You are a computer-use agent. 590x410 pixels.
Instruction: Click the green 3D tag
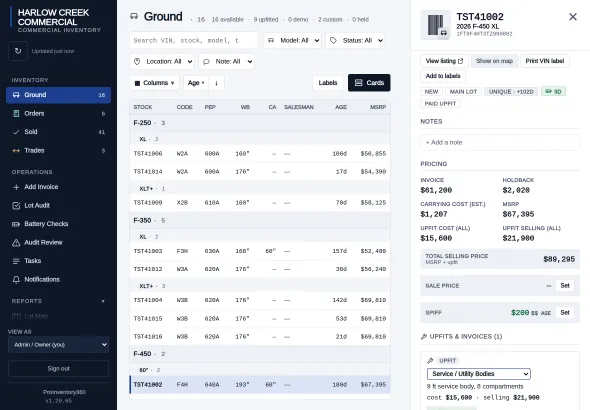[x=553, y=91]
